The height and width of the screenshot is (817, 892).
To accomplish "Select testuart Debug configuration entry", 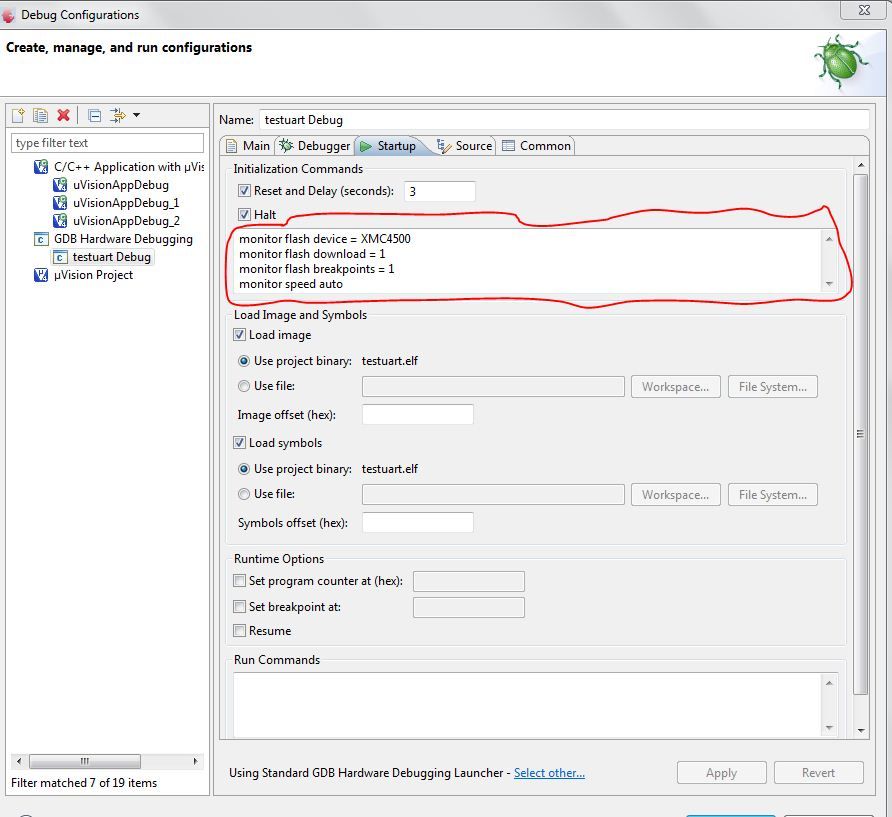I will pos(112,257).
